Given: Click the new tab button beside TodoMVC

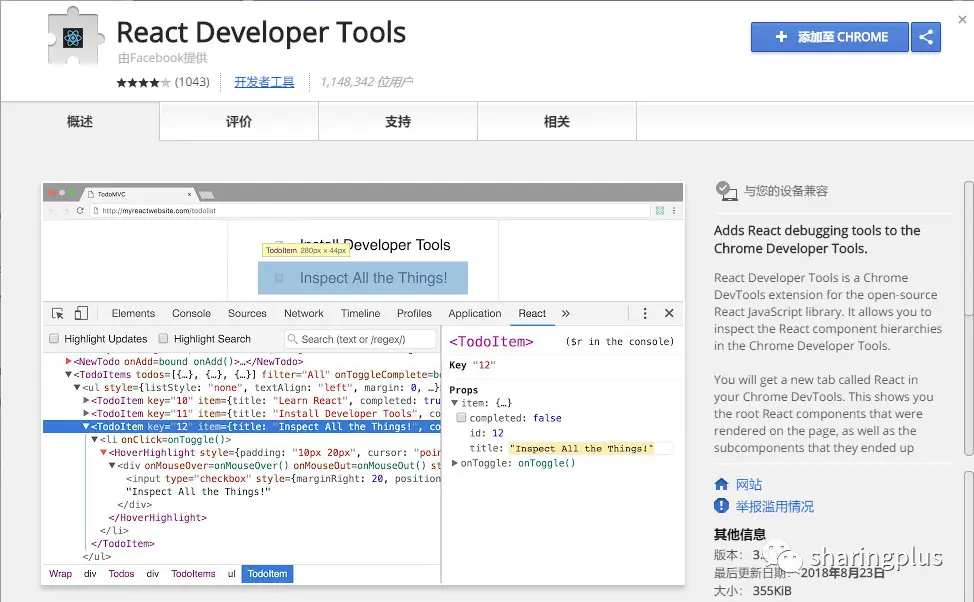Looking at the screenshot, I should 207,195.
